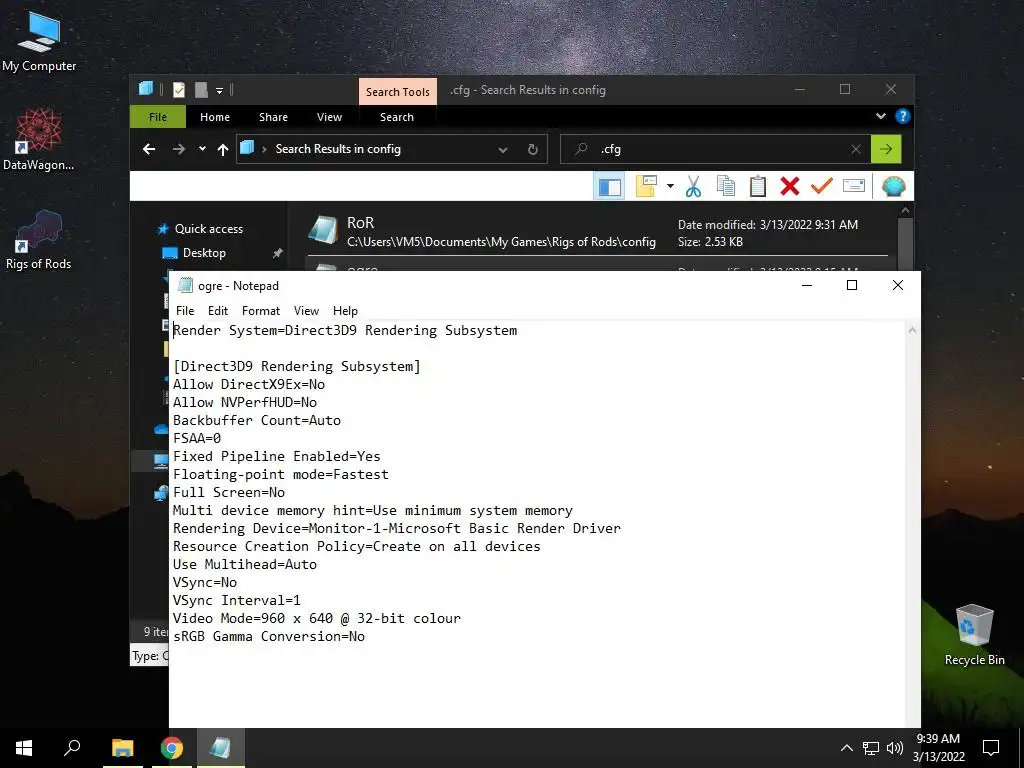Expand the address bar history dropdown
Viewport: 1024px width, 768px height.
pos(503,150)
